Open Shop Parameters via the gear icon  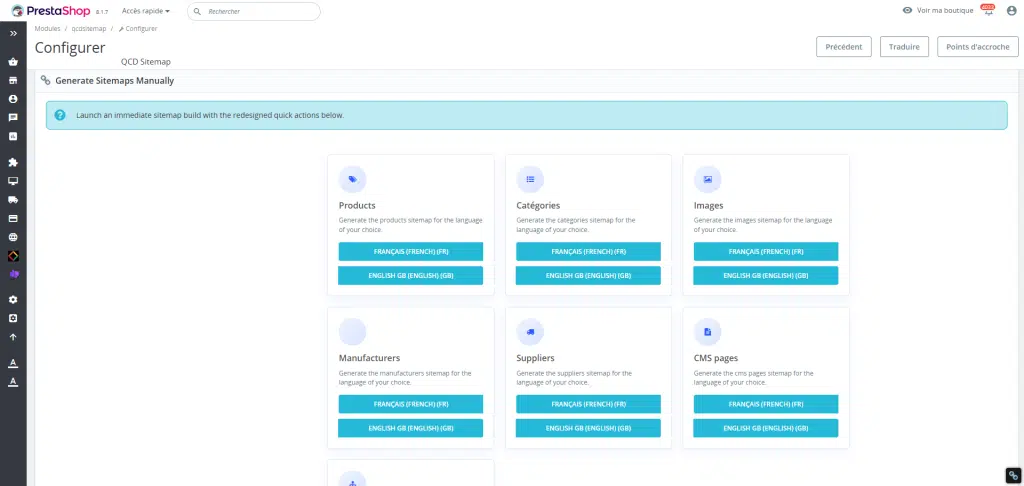(x=13, y=300)
